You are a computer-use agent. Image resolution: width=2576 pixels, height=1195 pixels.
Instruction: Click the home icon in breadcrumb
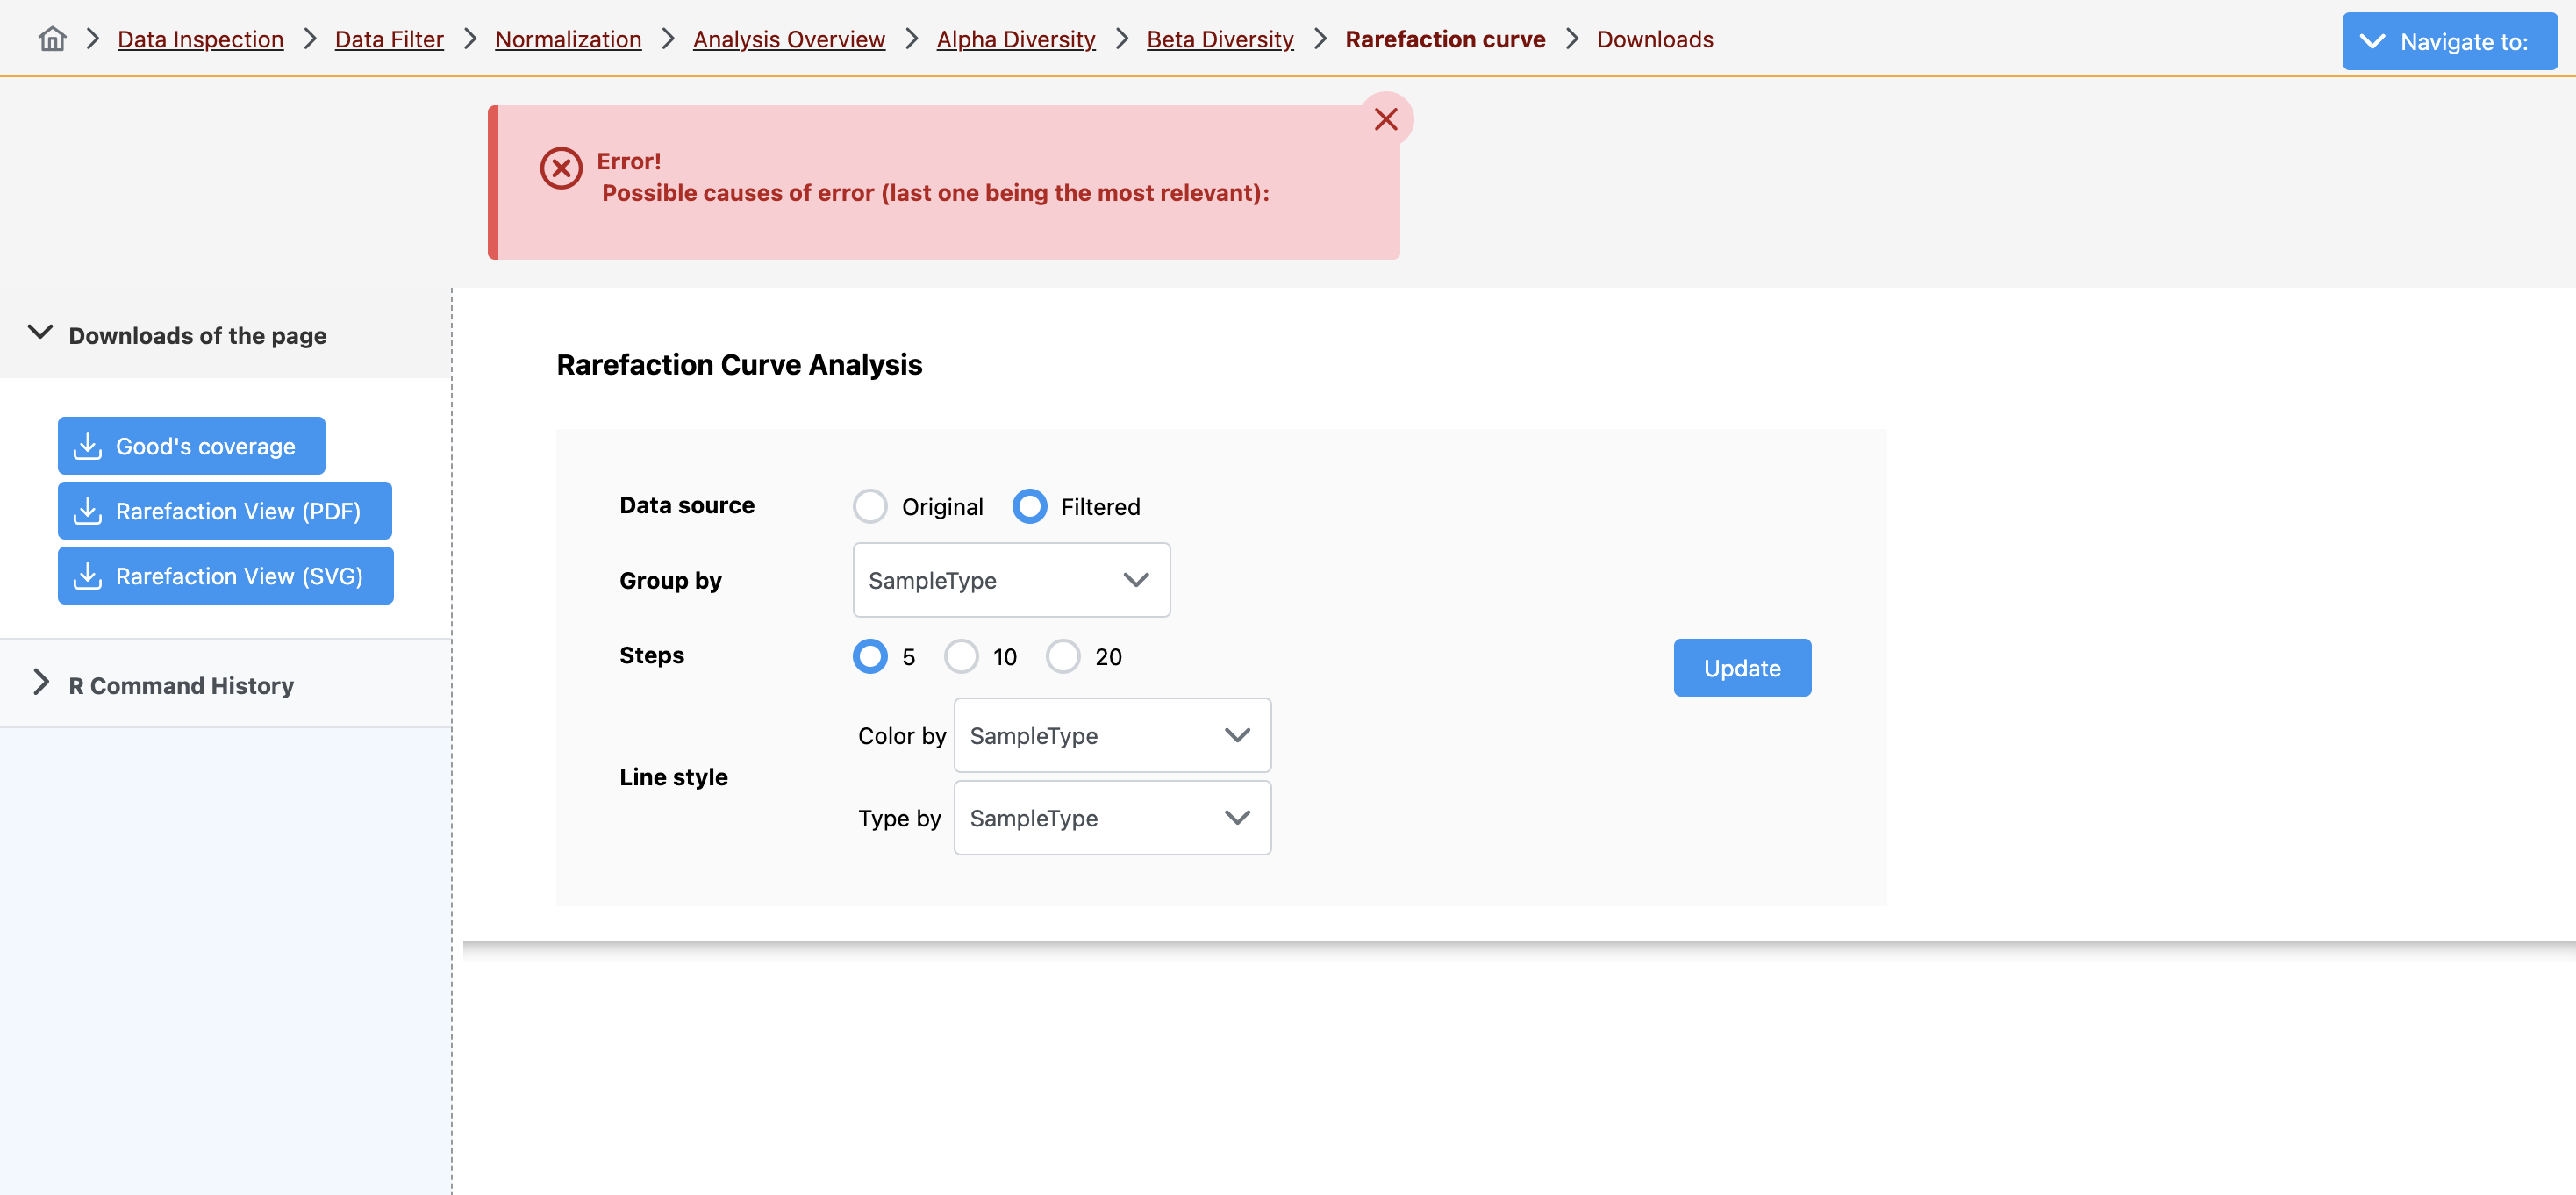(52, 39)
